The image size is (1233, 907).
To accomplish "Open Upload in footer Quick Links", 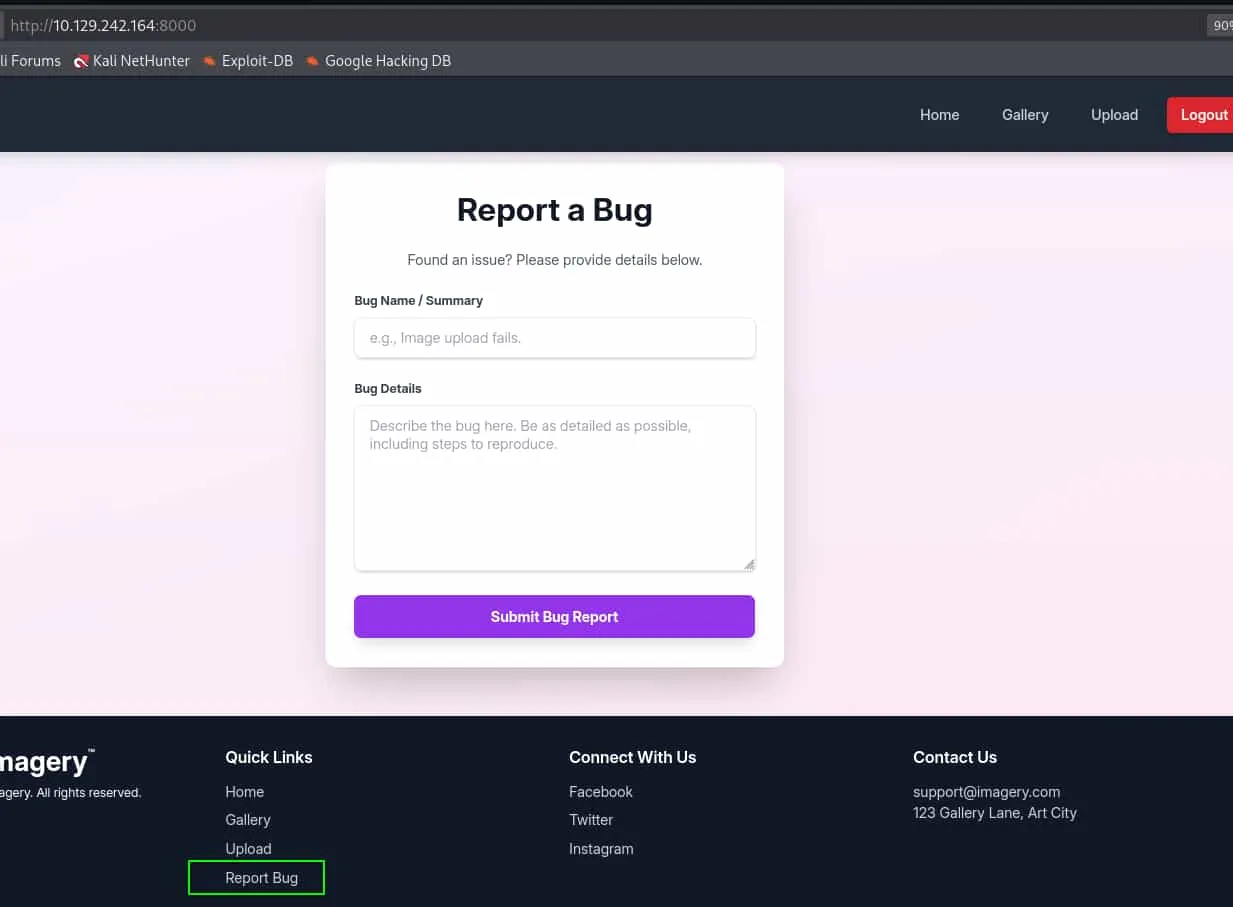I will [248, 849].
